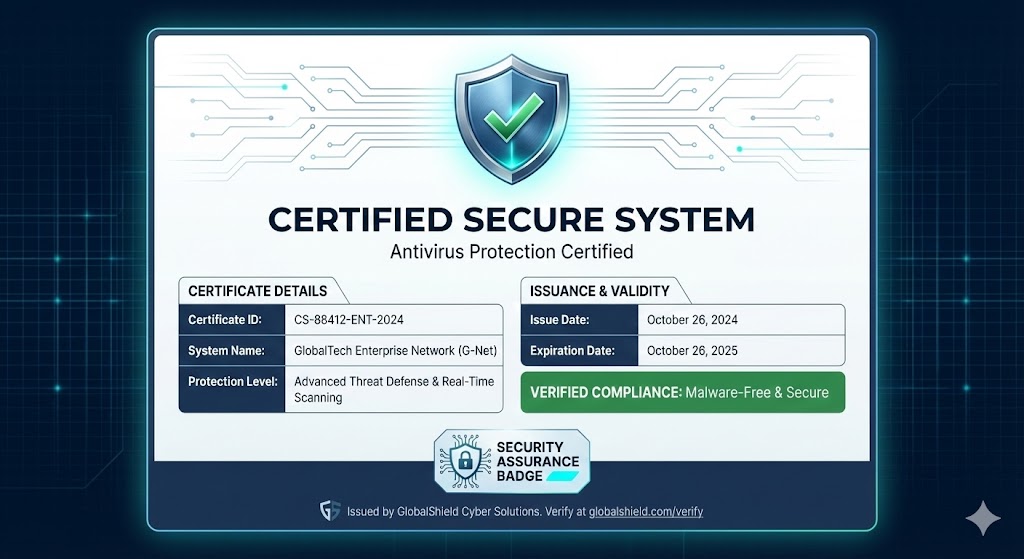Open the globalshield.com/verify link
The height and width of the screenshot is (559, 1024).
pos(646,512)
